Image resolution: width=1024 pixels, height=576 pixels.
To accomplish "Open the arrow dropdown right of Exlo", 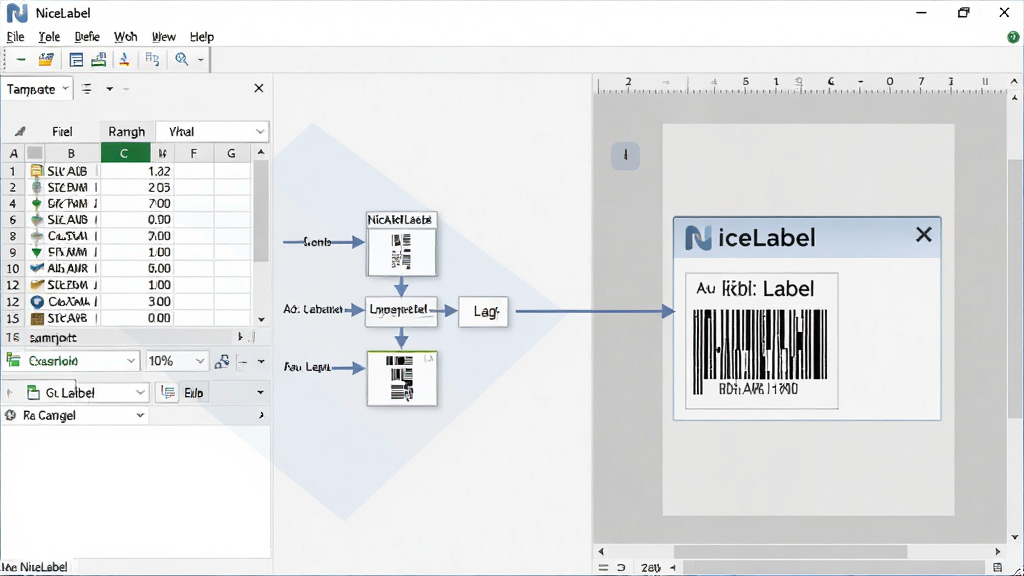I will [x=260, y=392].
